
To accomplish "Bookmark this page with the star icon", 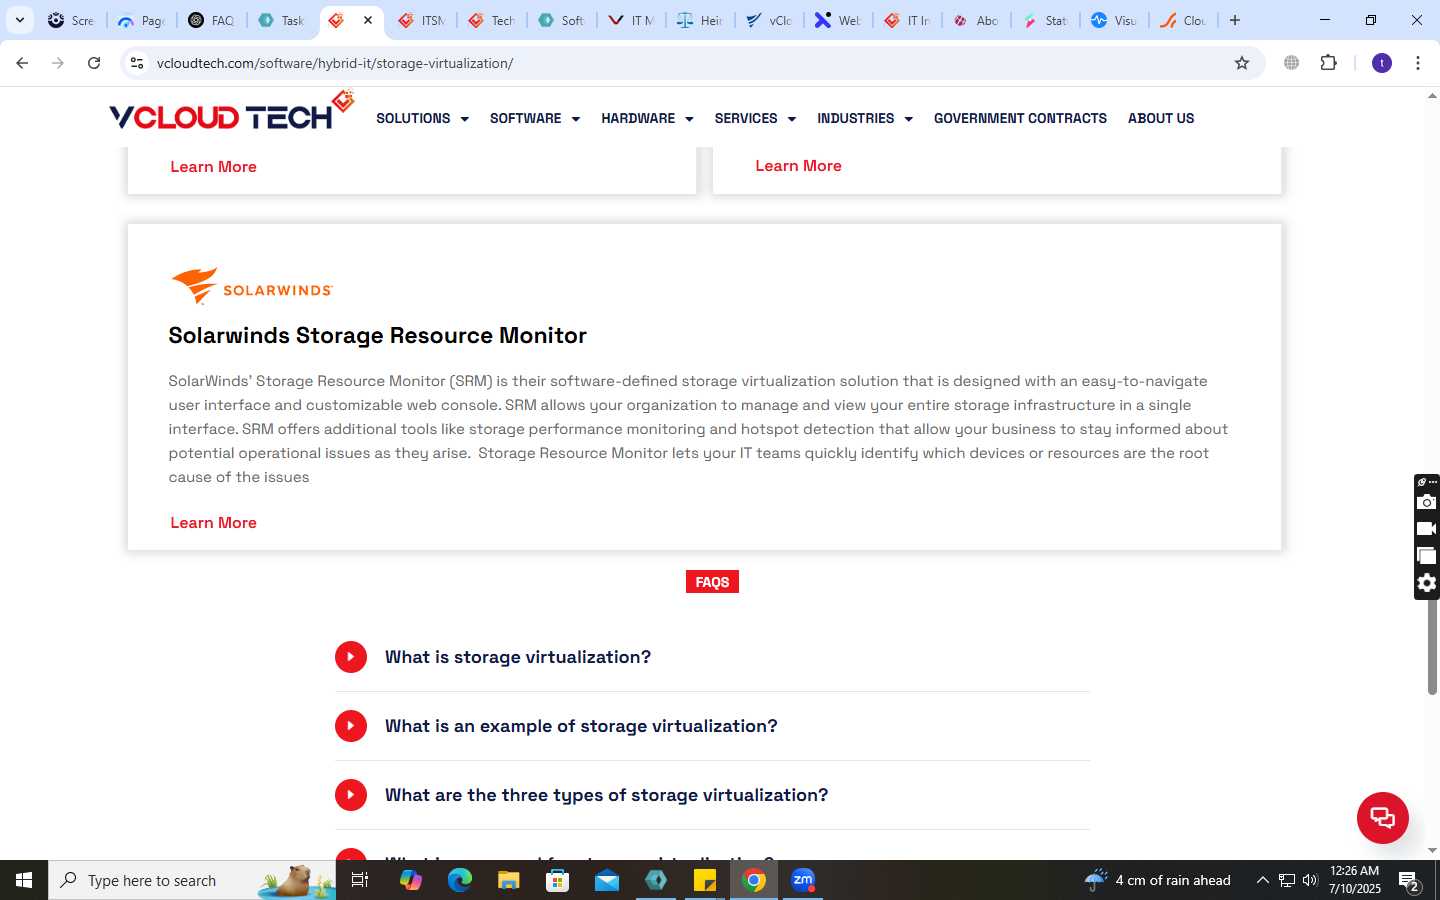I will (1242, 63).
